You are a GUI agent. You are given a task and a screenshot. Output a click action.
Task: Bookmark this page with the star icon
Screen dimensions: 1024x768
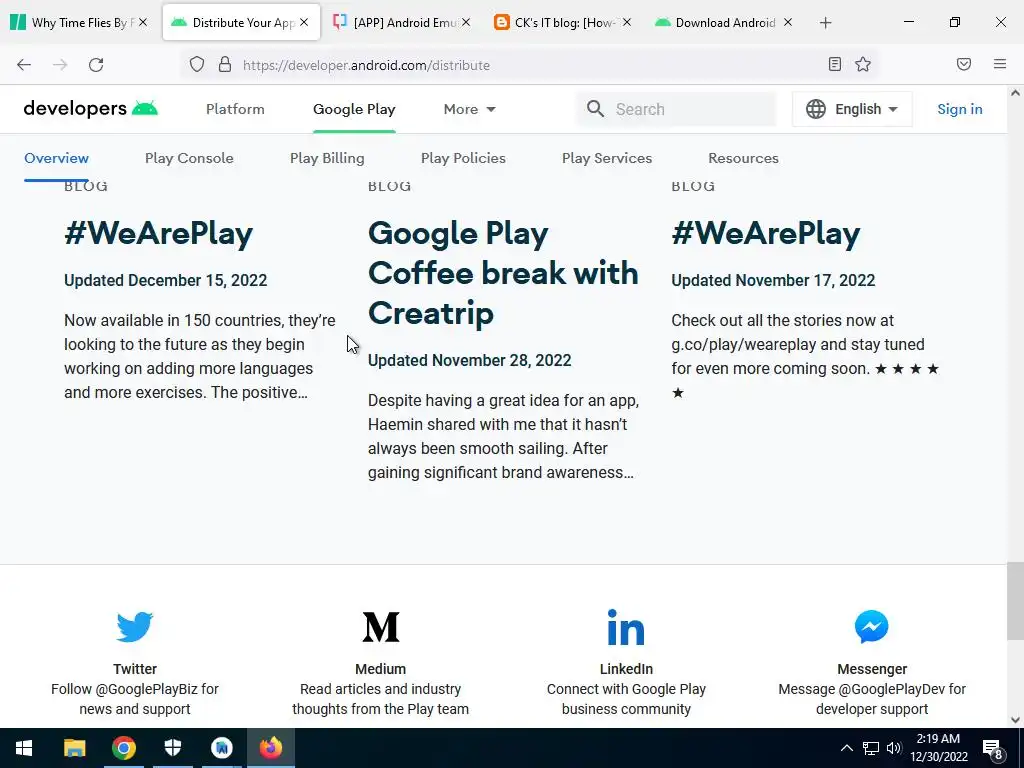tap(863, 64)
